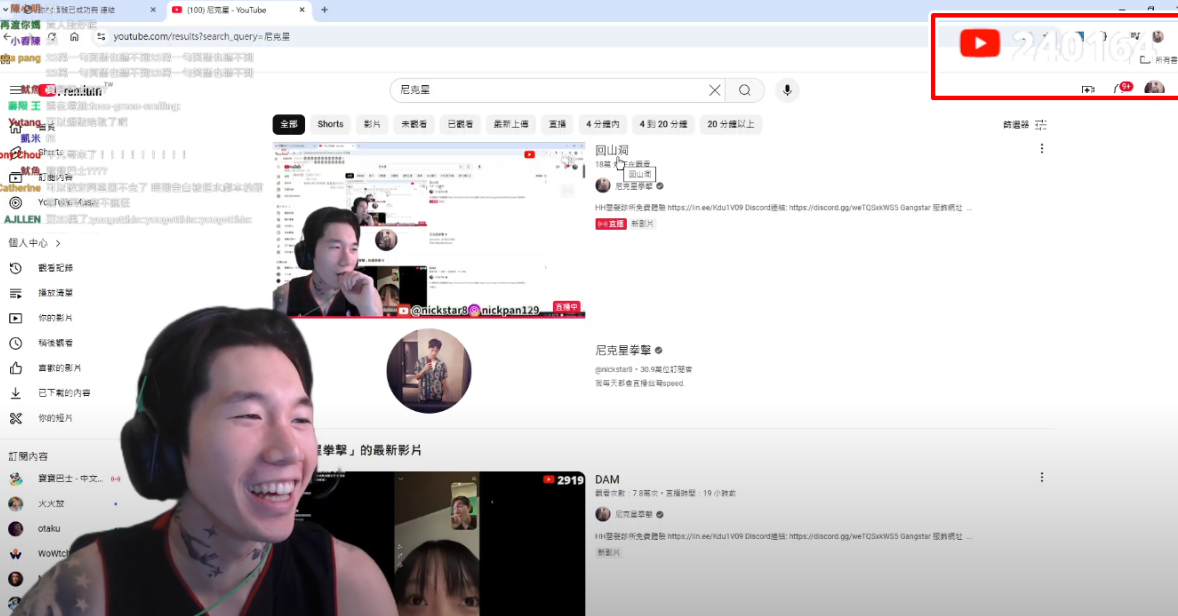Open site info icon in address bar
Image resolution: width=1178 pixels, height=616 pixels.
(101, 36)
